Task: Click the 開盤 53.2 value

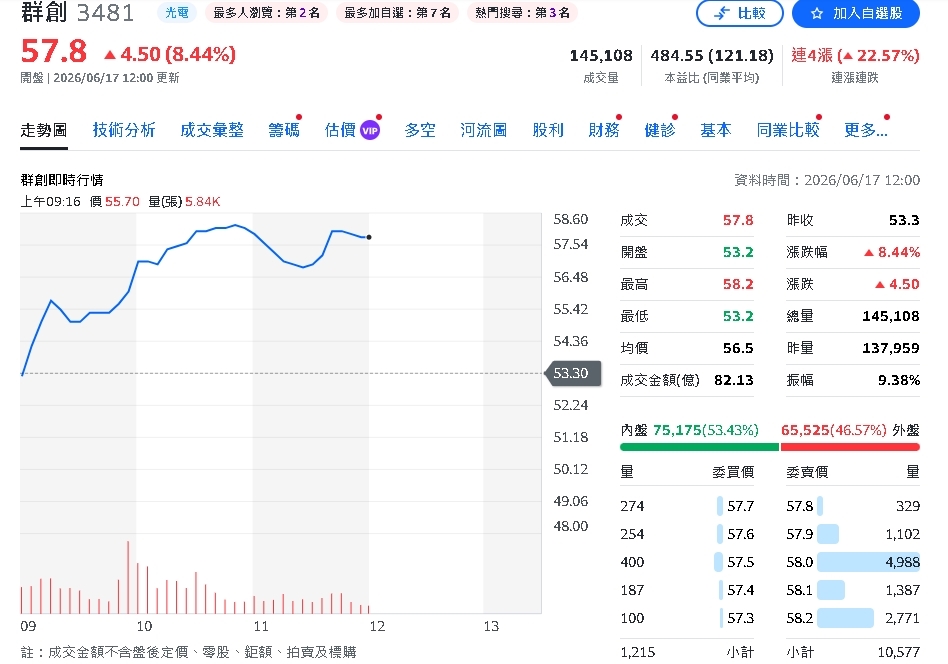Action: click(738, 252)
